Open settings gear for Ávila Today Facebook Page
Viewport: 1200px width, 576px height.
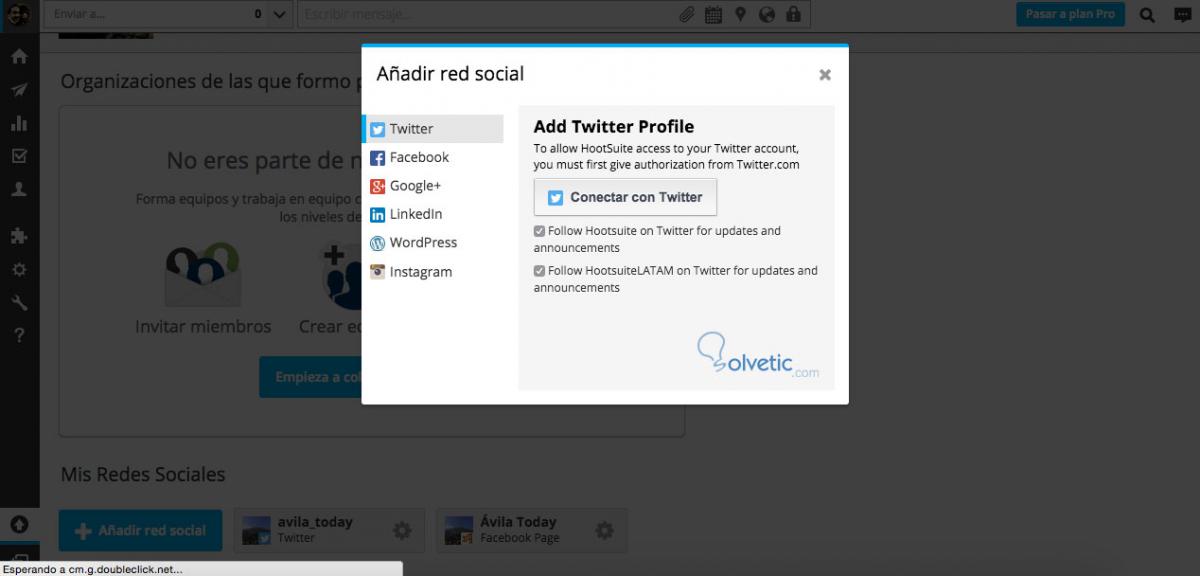point(604,530)
